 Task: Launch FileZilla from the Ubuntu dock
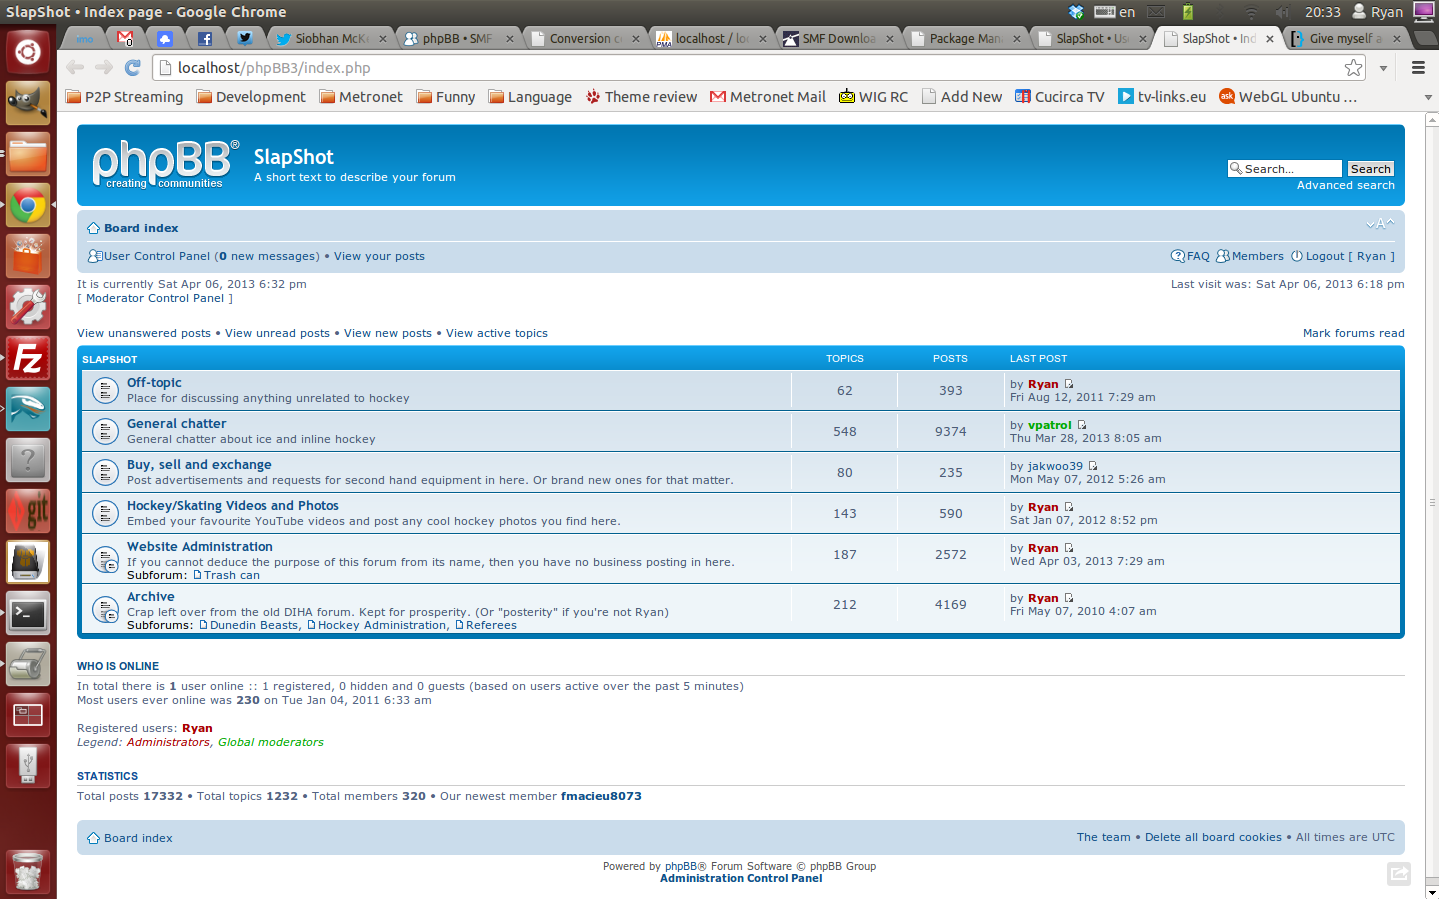pos(28,358)
